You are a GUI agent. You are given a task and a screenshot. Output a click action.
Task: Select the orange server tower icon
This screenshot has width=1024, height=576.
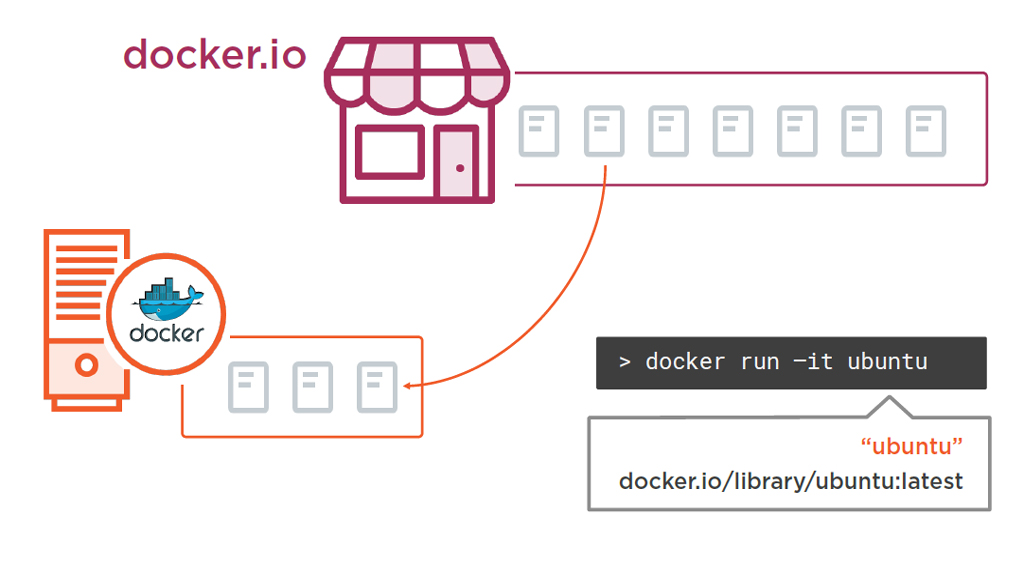pos(84,317)
